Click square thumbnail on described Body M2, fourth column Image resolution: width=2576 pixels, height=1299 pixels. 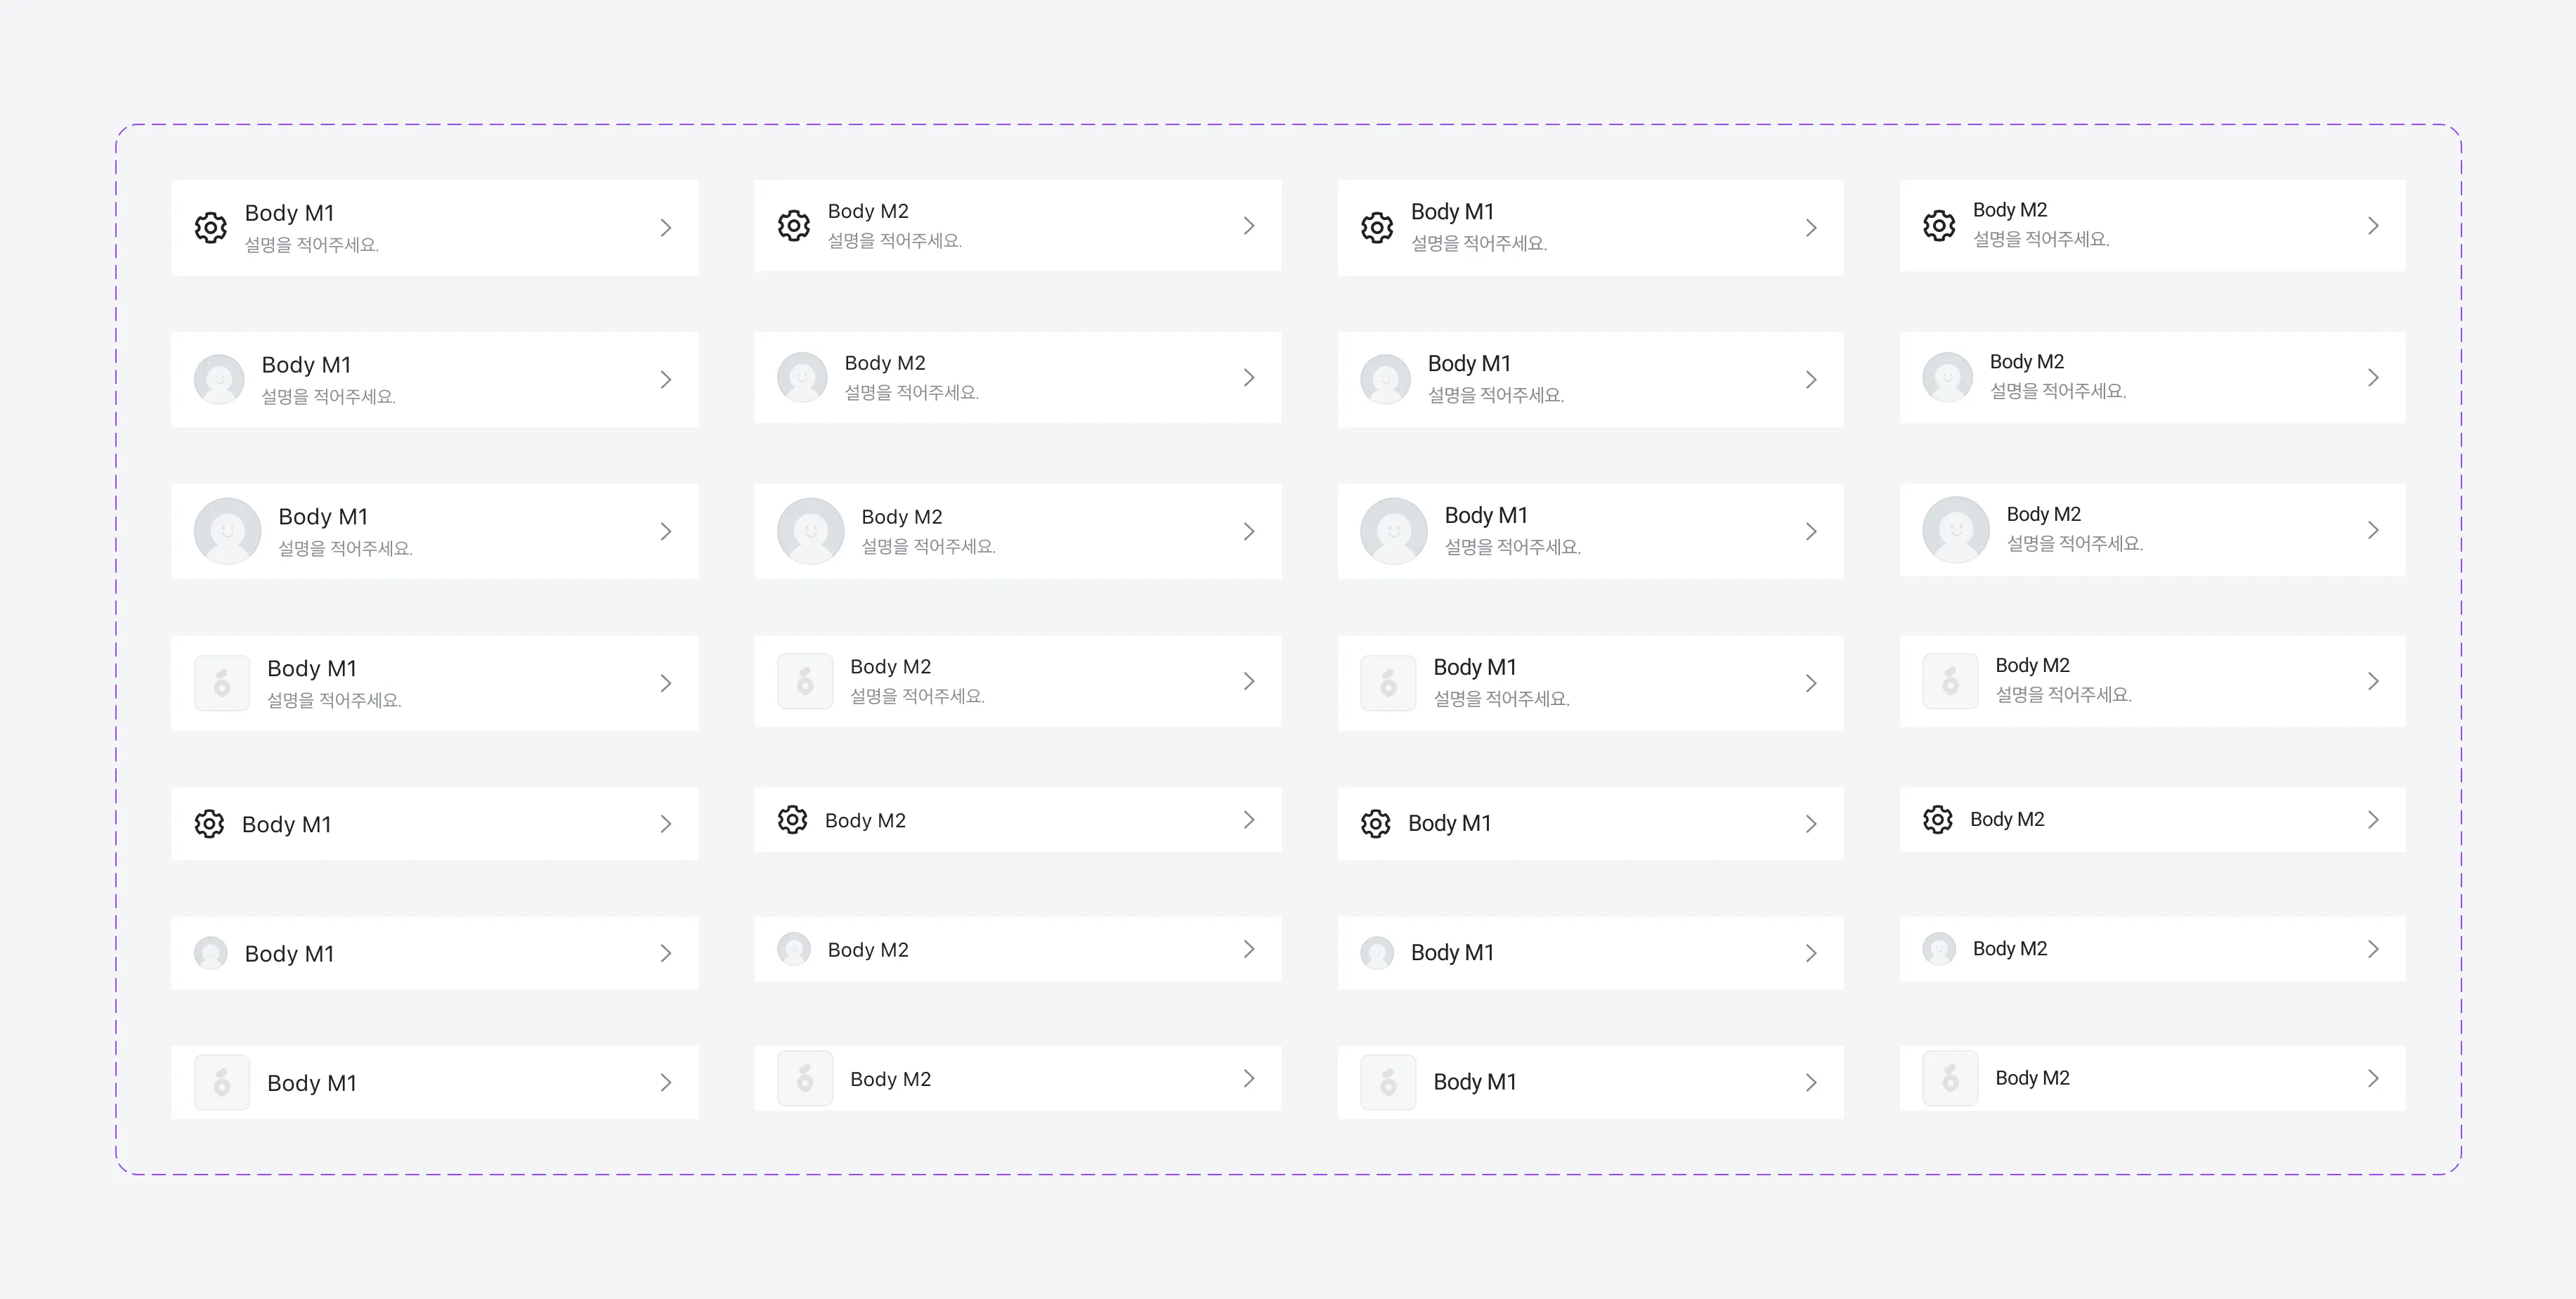(x=1950, y=682)
